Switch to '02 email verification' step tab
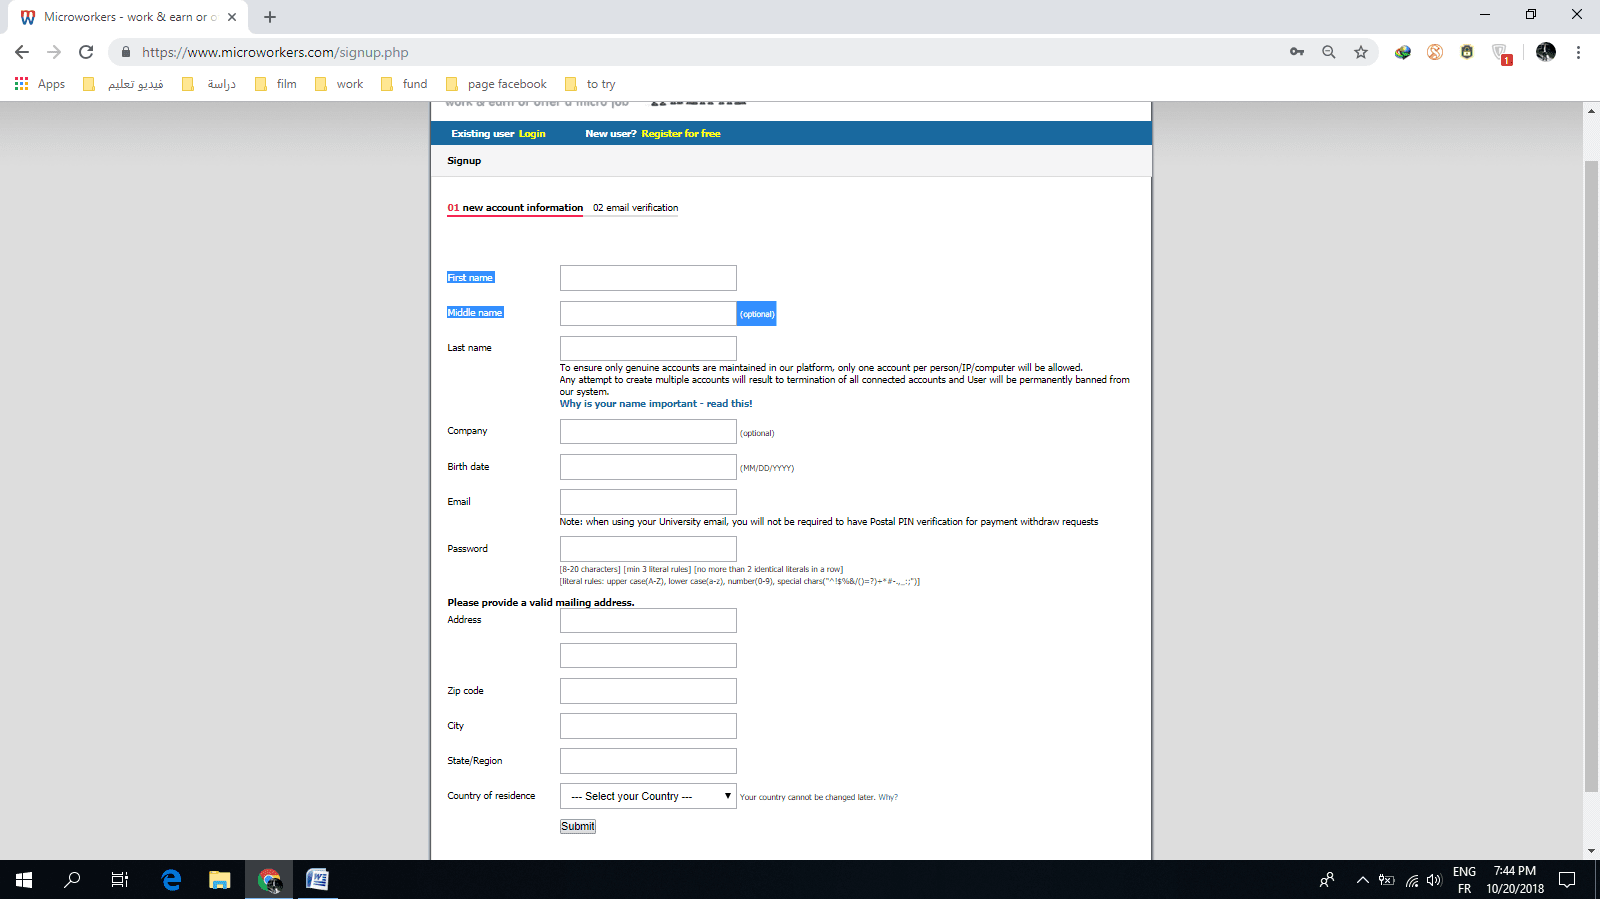Screen dimensions: 1600x899 tap(635, 208)
